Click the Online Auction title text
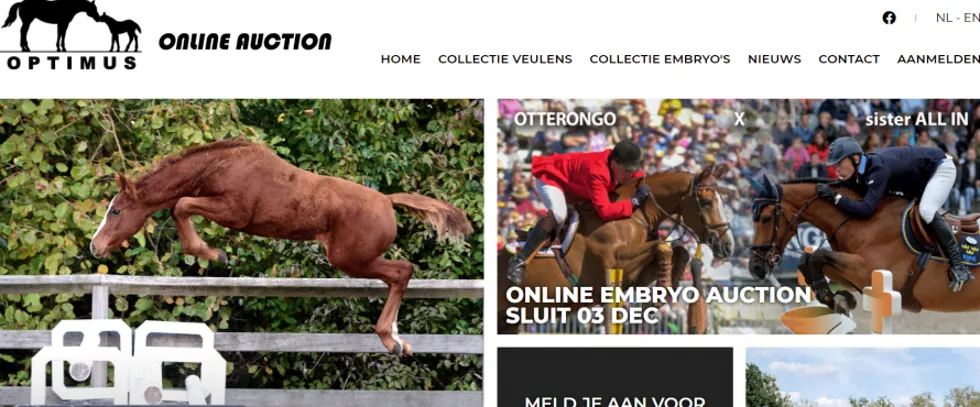Viewport: 980px width, 407px height. (x=245, y=42)
